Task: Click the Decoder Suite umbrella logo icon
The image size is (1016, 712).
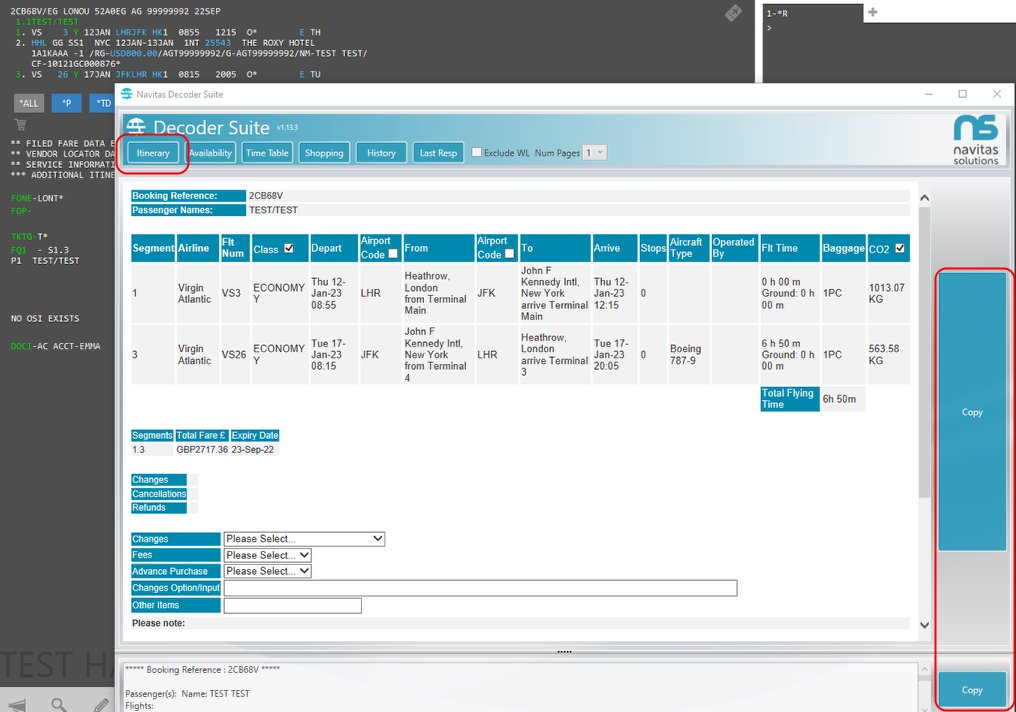Action: coord(136,126)
